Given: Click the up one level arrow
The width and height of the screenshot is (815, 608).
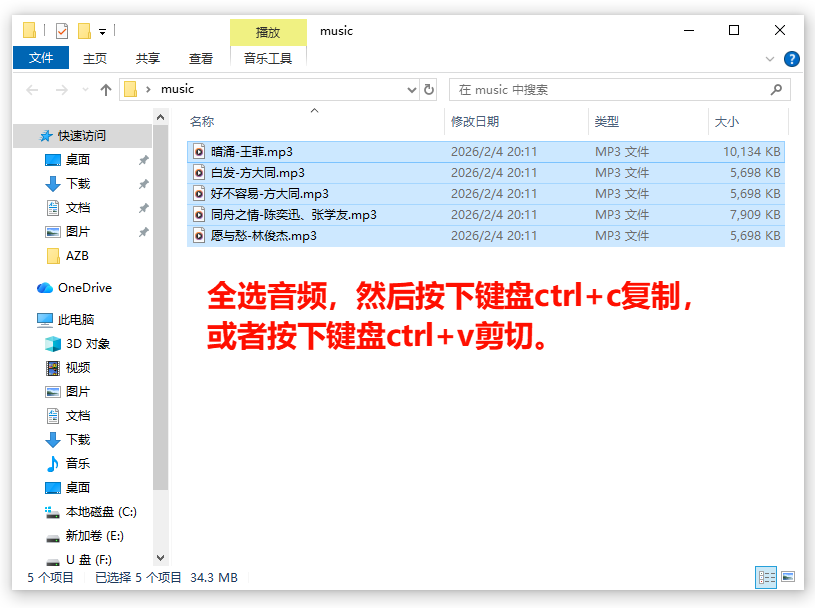Looking at the screenshot, I should click(105, 89).
